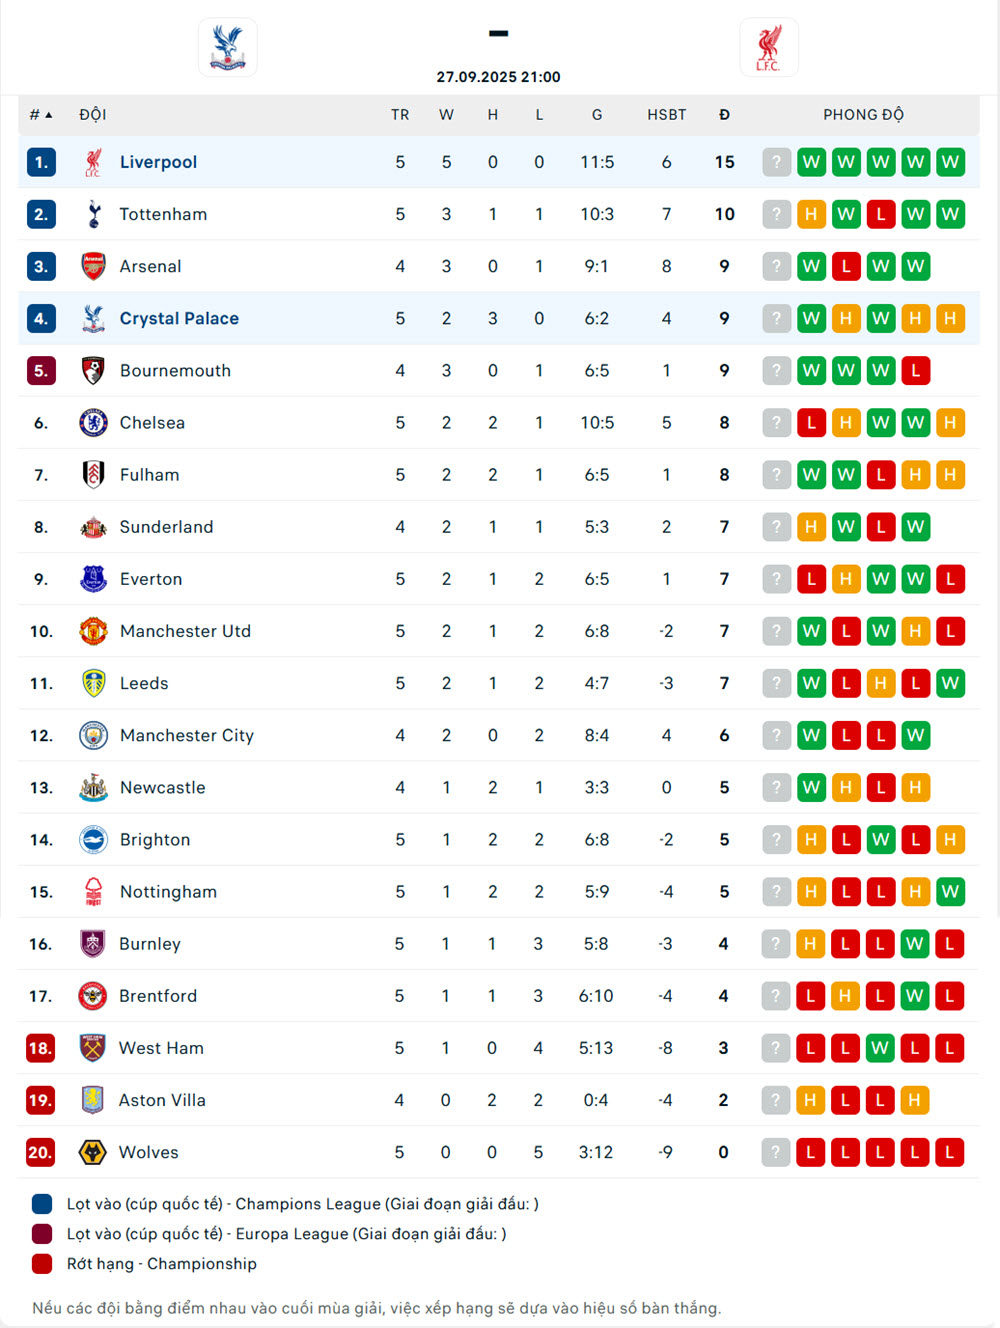
Task: Sort table by the # rank column
Action: tap(40, 115)
